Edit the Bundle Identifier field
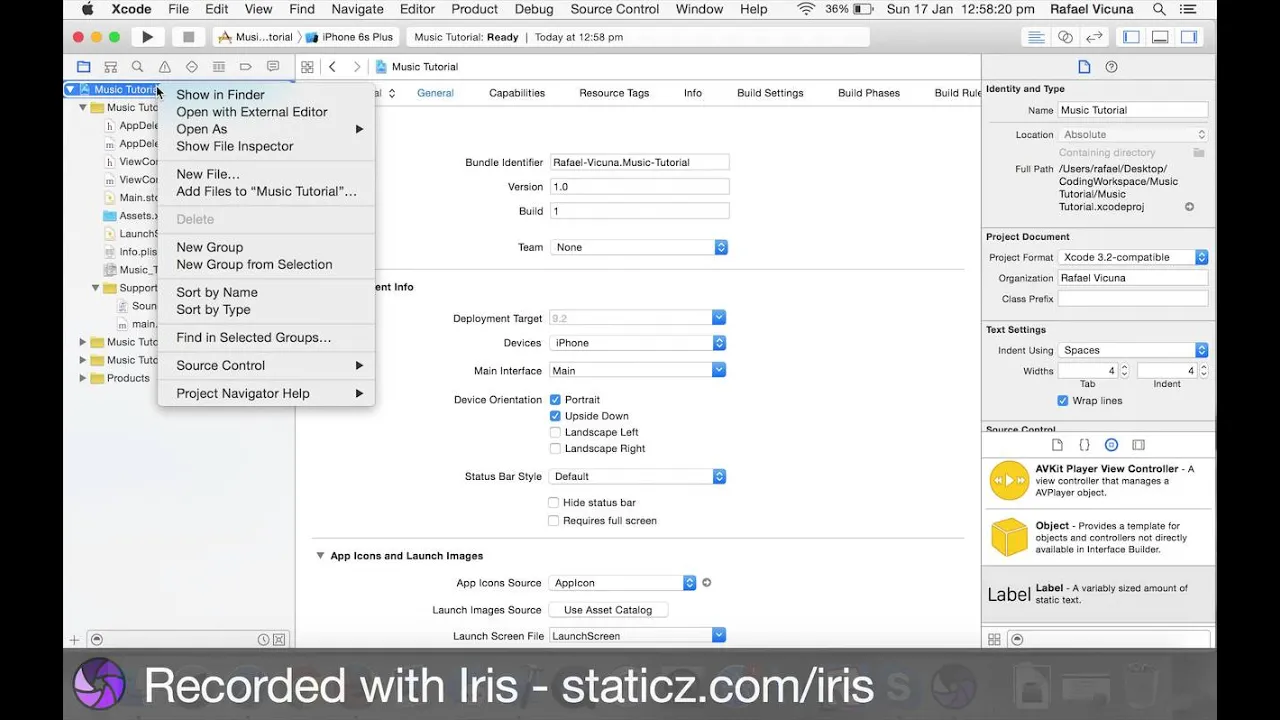This screenshot has width=1280, height=720. 639,162
